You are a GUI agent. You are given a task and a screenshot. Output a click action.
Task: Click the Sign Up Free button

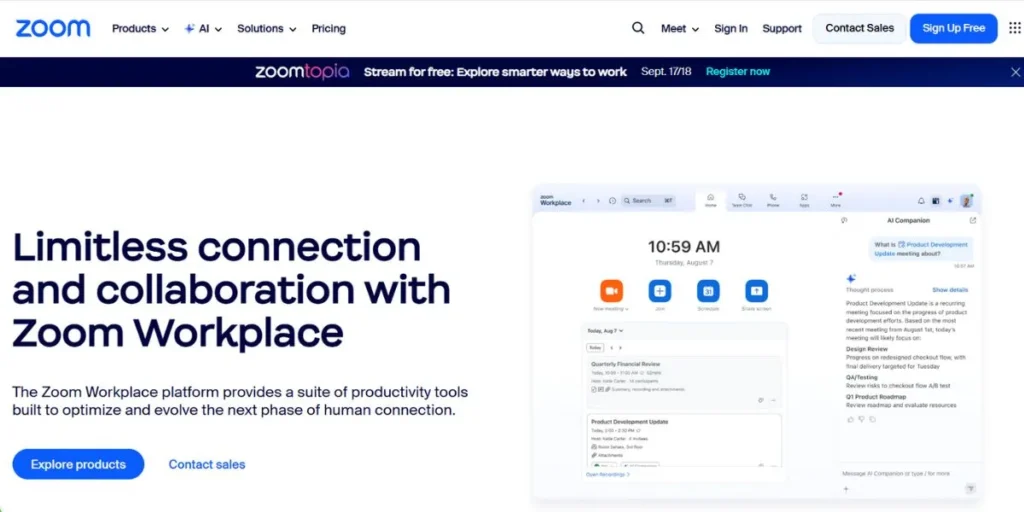coord(953,28)
